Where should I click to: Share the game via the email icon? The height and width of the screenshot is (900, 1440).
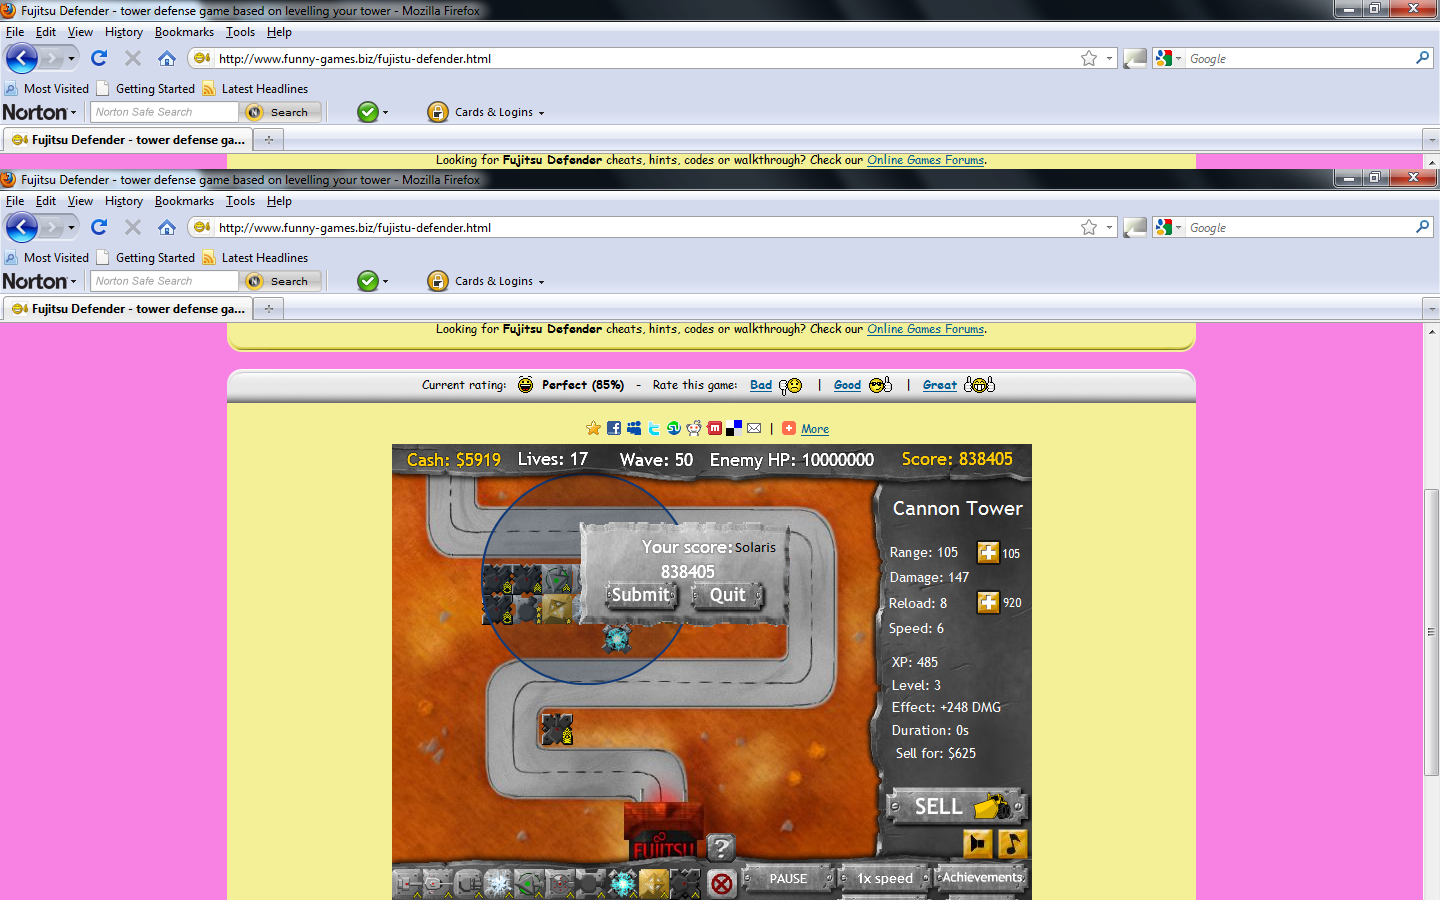pyautogui.click(x=754, y=428)
